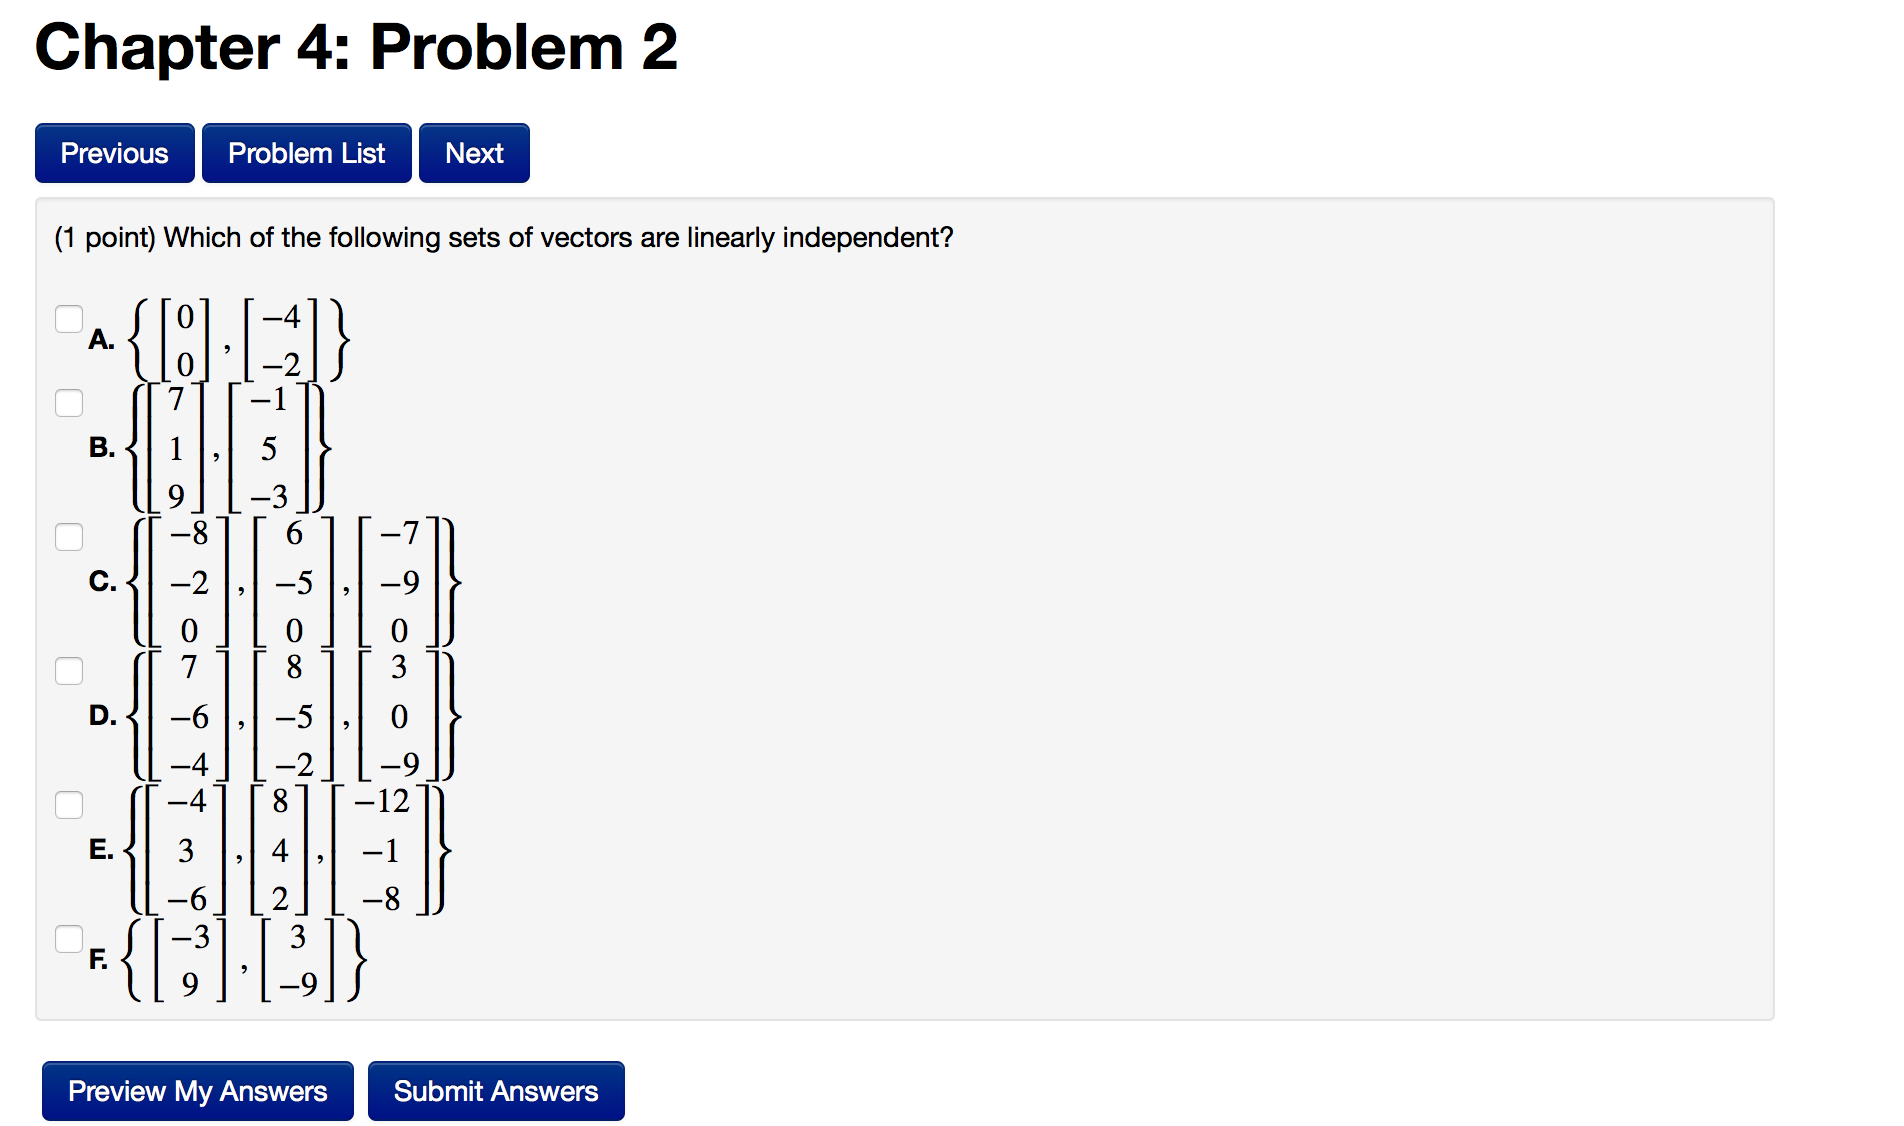Click the Chapter 4: Problem 2 heading

pos(356,47)
